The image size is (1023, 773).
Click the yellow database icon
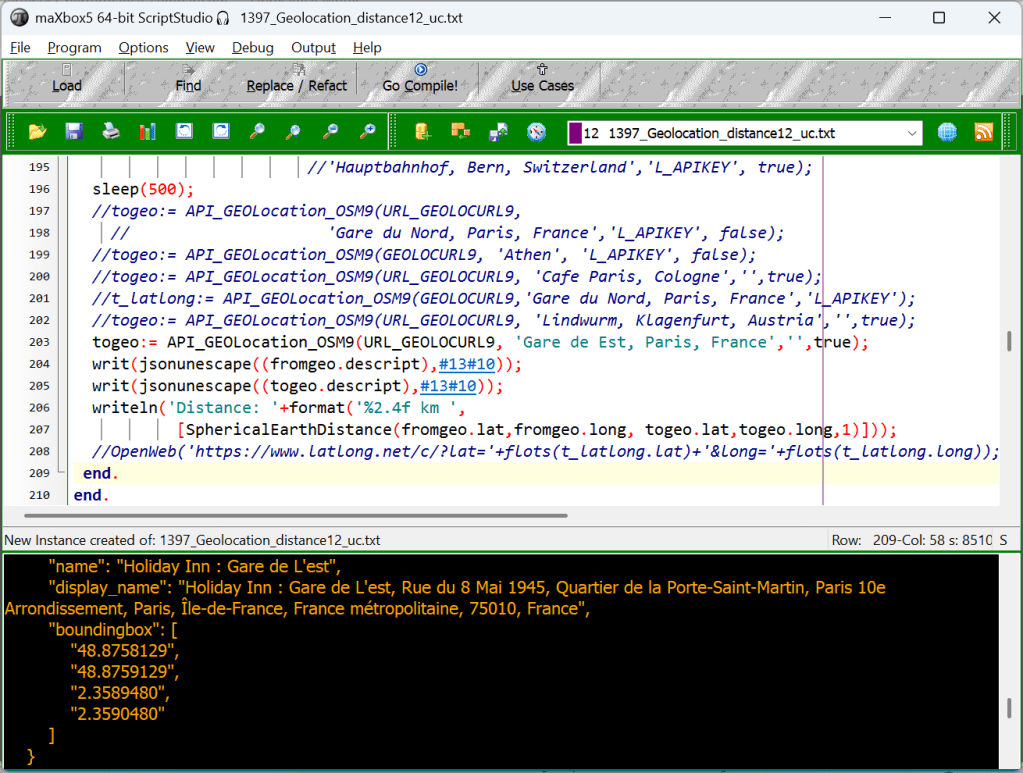(x=423, y=132)
